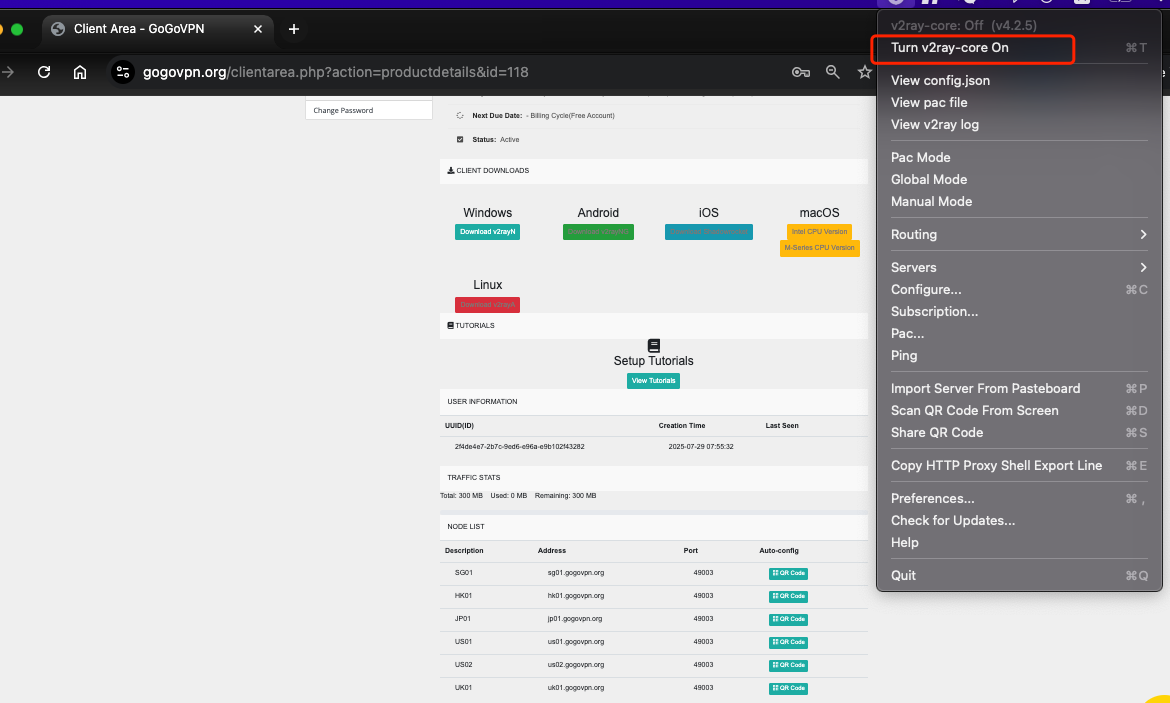Screen dimensions: 1170x703
Task: Reload the GoGoVPN page
Action: pyautogui.click(x=44, y=72)
